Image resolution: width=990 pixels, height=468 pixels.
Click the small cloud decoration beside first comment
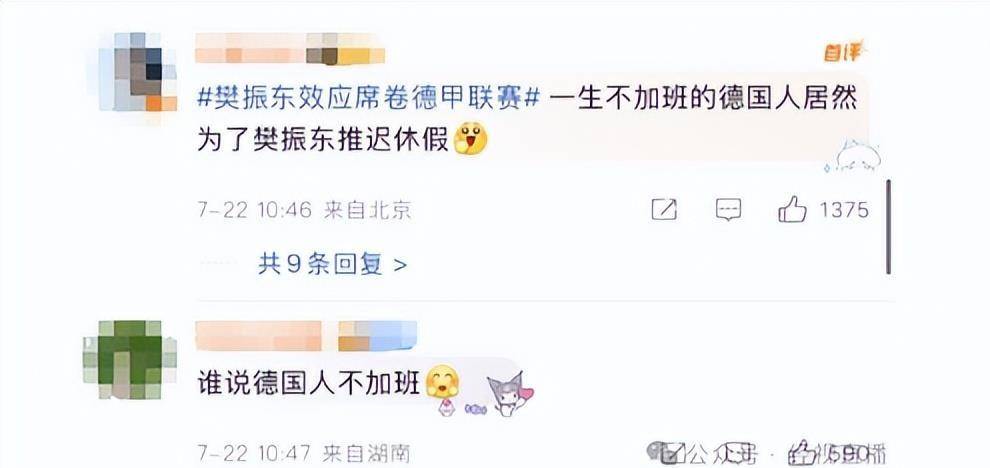click(x=853, y=156)
